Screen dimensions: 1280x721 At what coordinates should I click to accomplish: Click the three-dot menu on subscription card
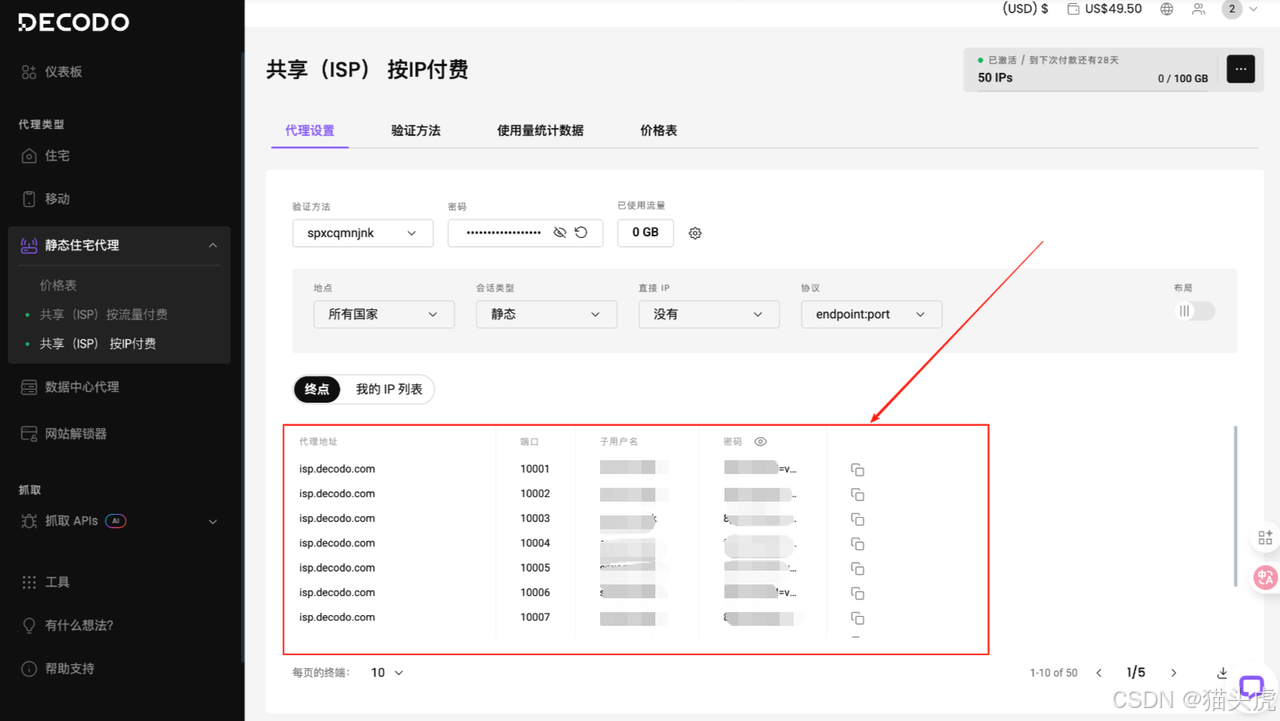pyautogui.click(x=1240, y=70)
